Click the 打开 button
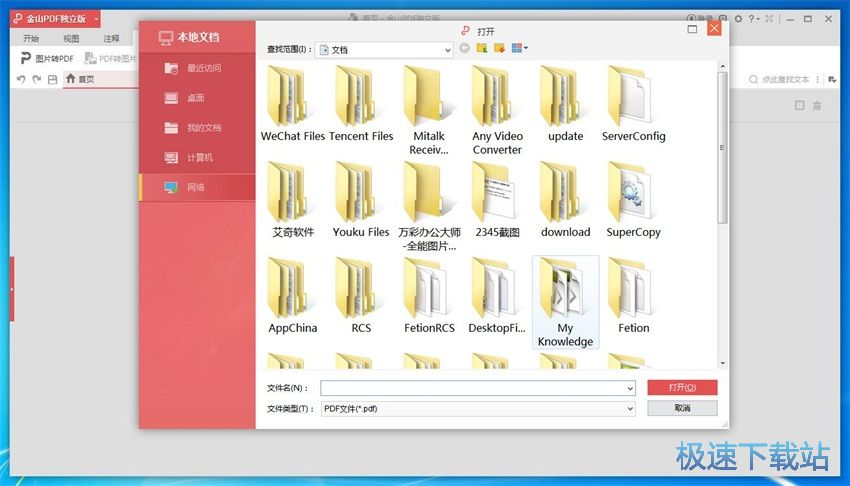Image resolution: width=850 pixels, height=486 pixels. [682, 387]
